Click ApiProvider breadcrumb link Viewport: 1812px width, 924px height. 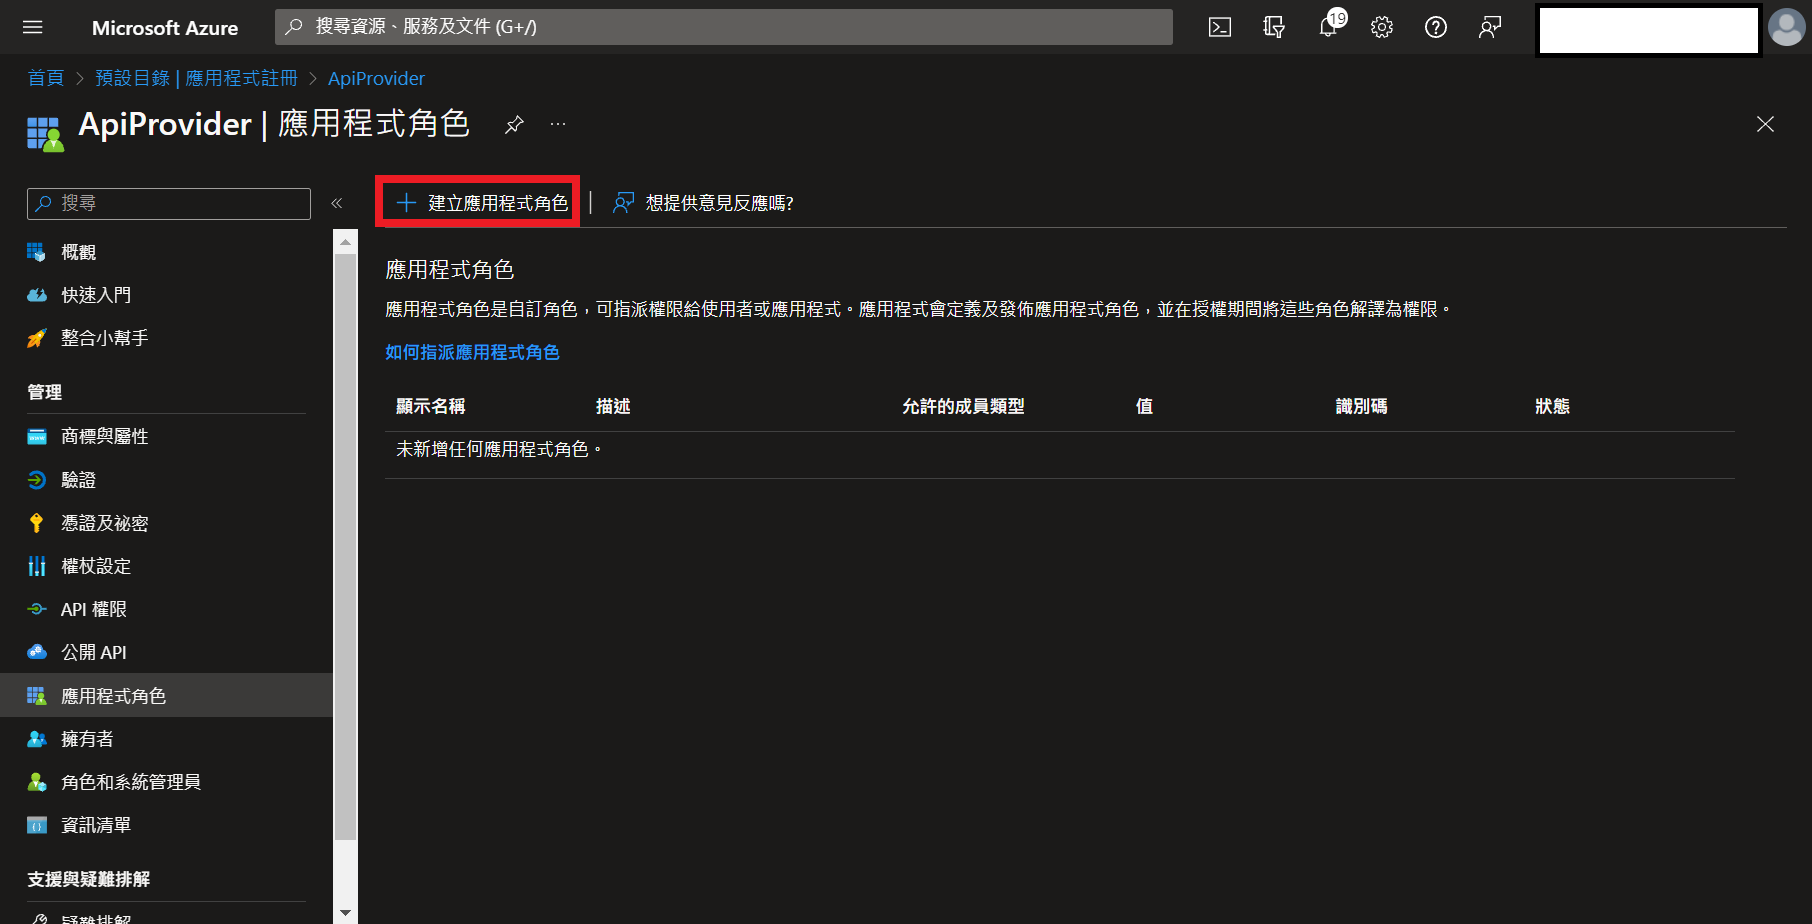(x=376, y=78)
